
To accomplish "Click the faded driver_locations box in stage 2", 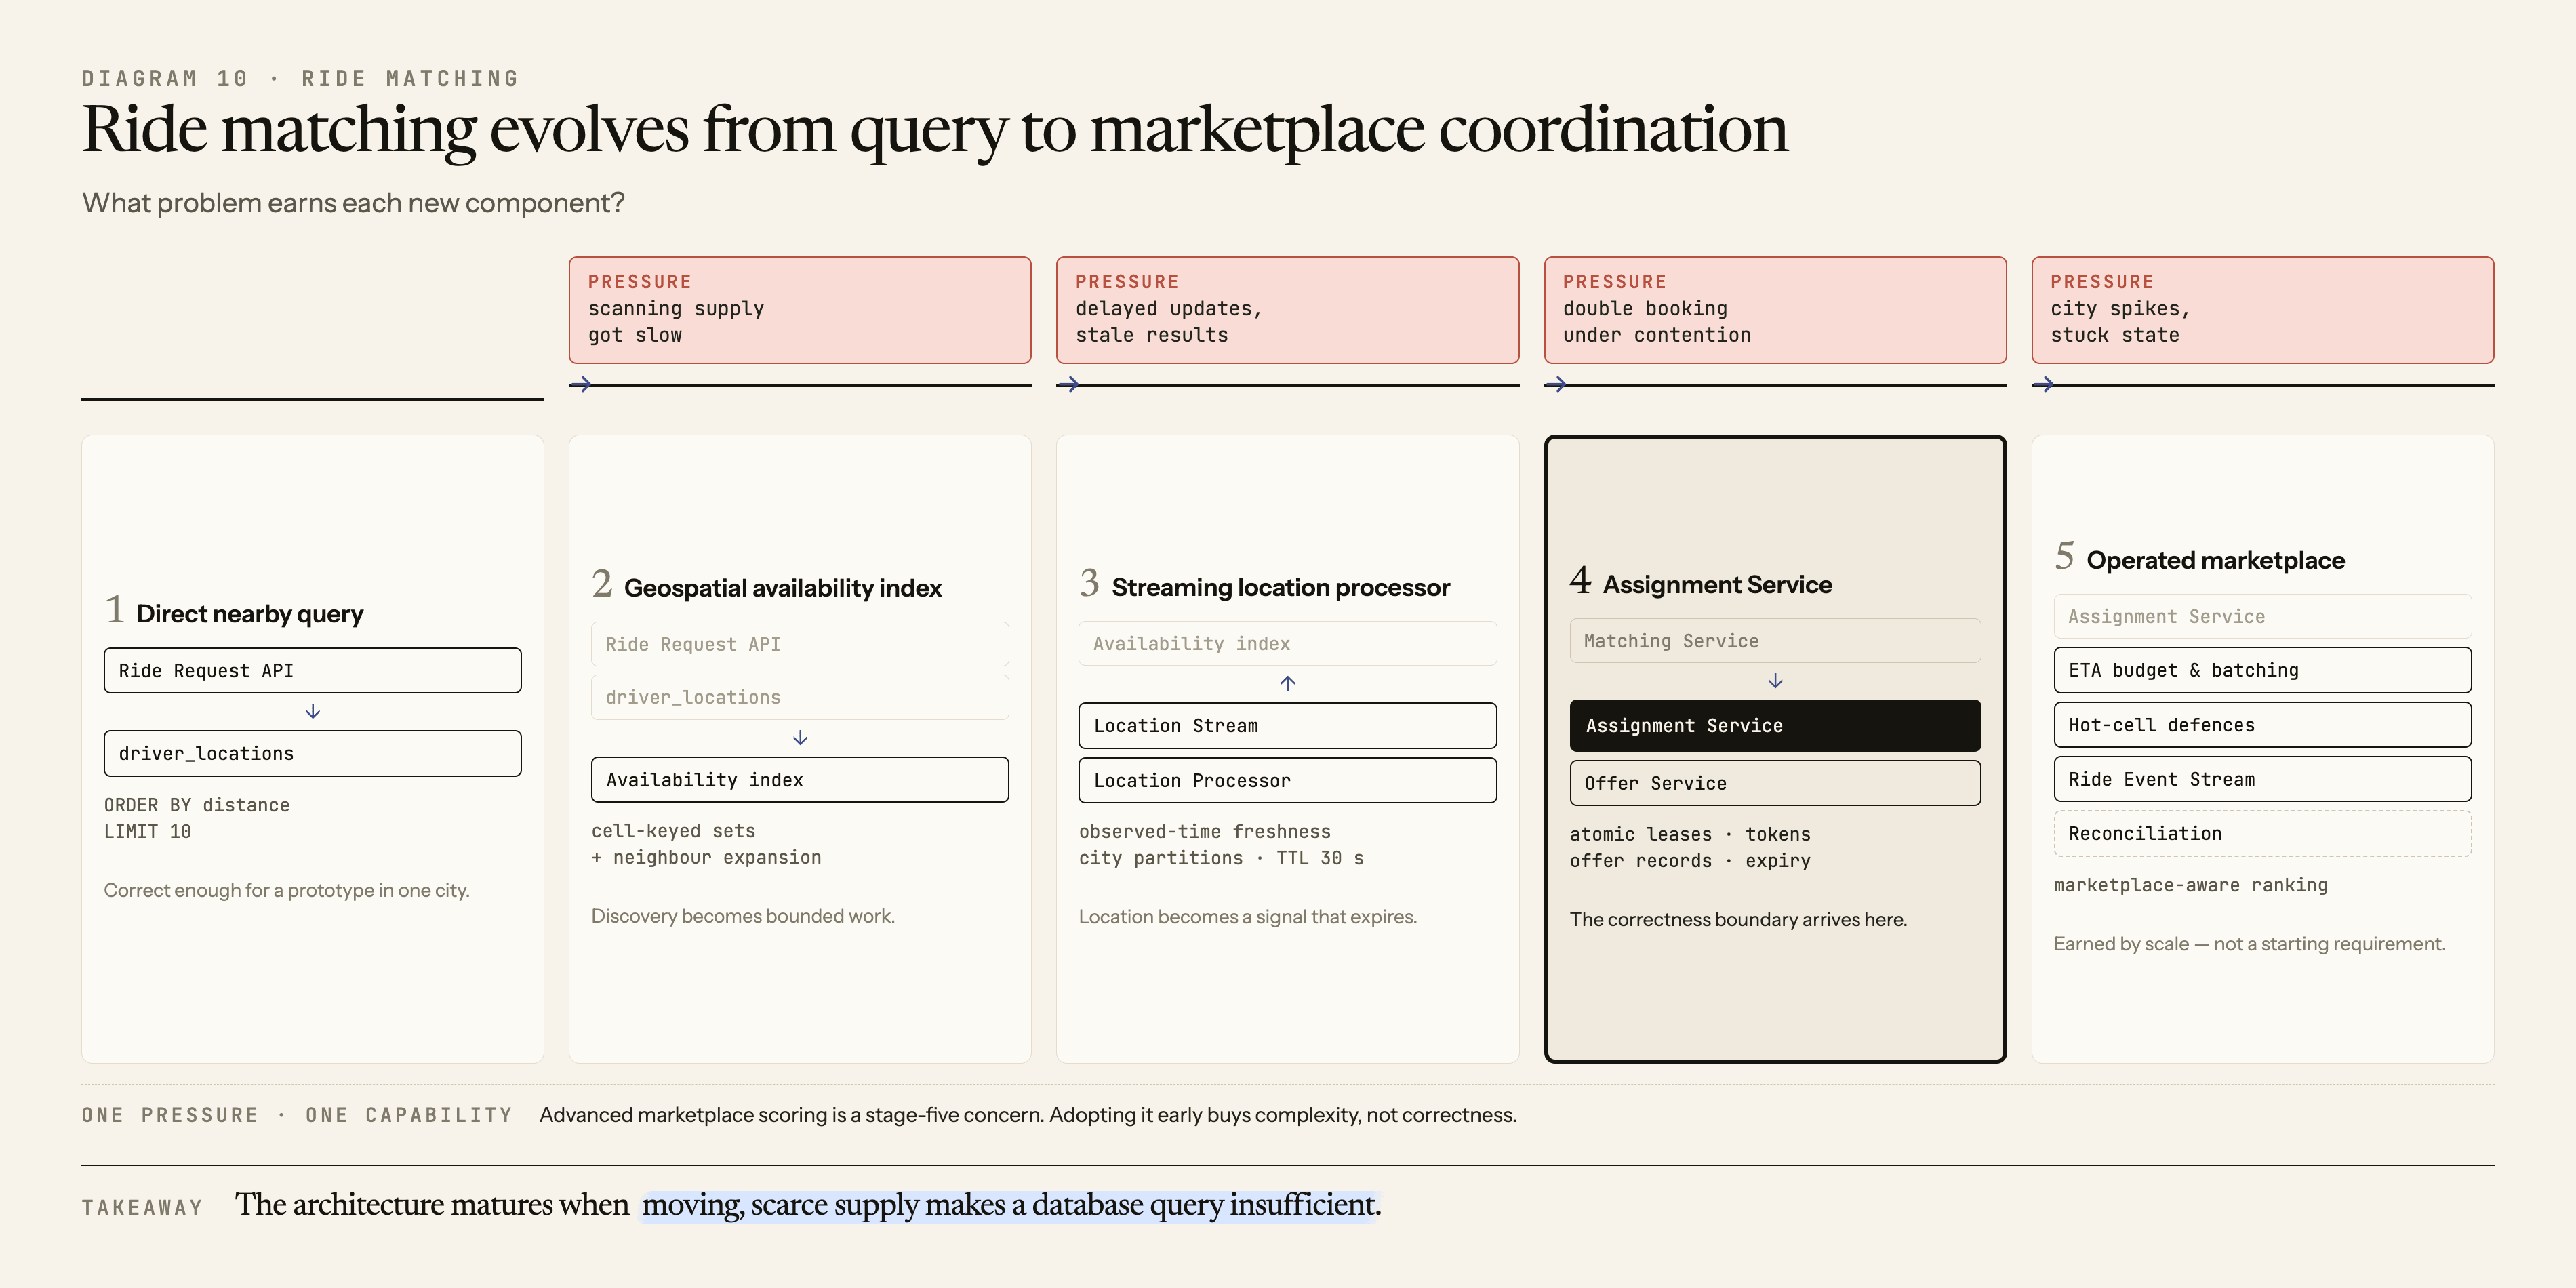I will click(x=800, y=697).
